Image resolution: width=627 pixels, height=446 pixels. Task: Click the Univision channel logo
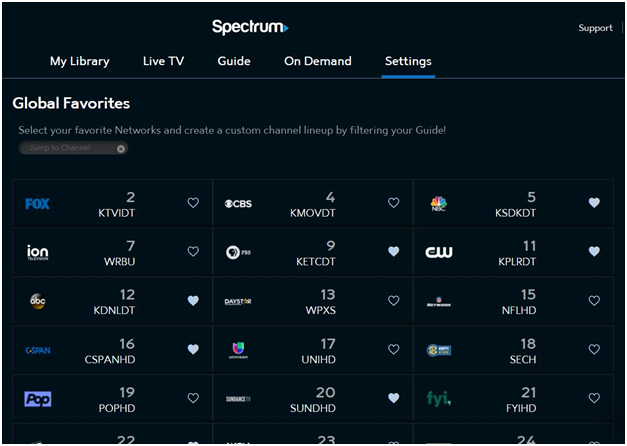coord(238,350)
